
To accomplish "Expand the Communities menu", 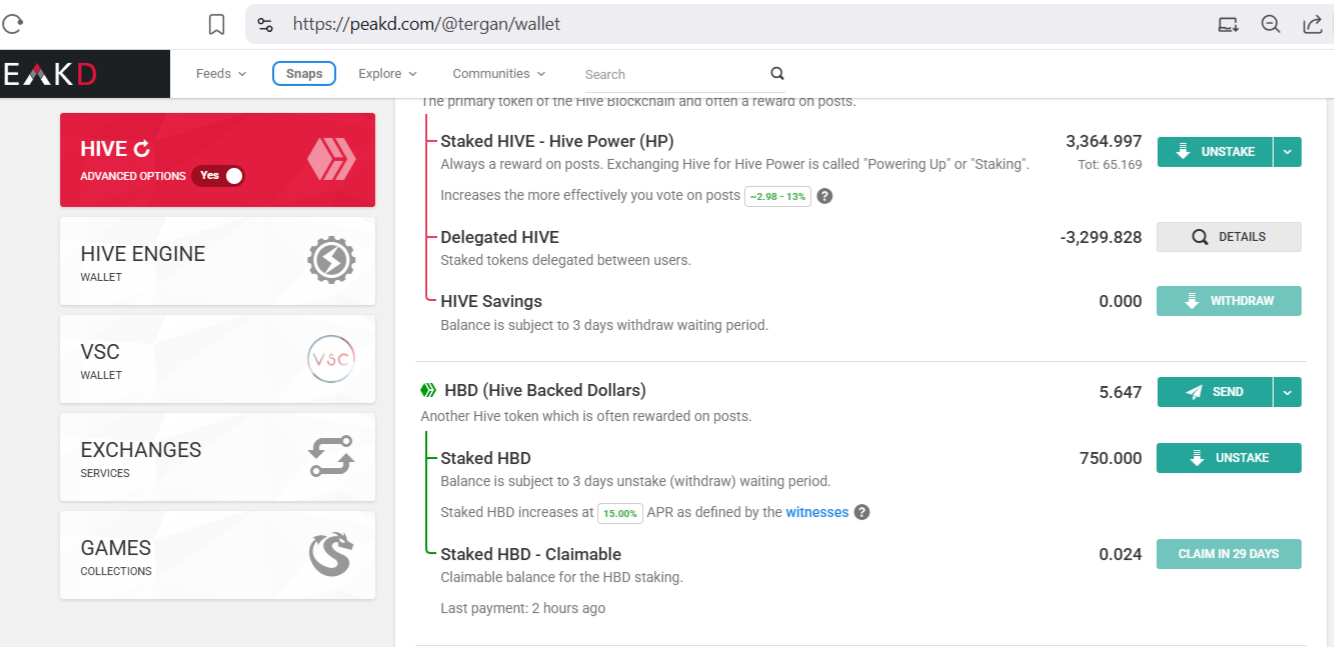I will click(499, 74).
